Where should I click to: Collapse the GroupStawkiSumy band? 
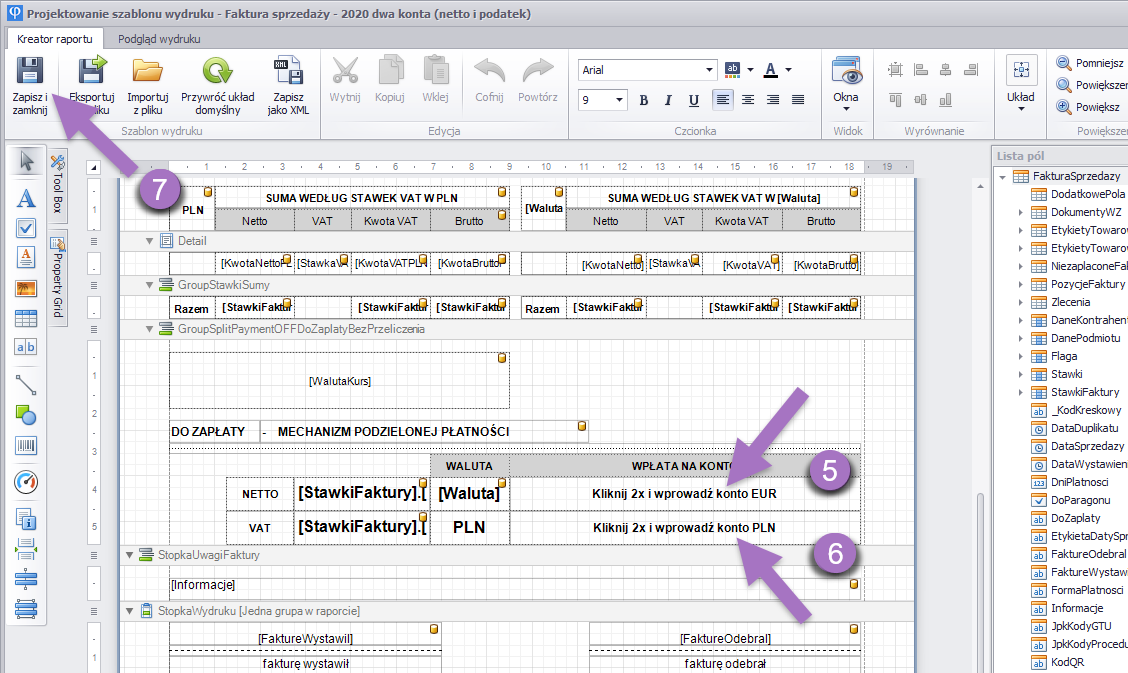point(150,285)
